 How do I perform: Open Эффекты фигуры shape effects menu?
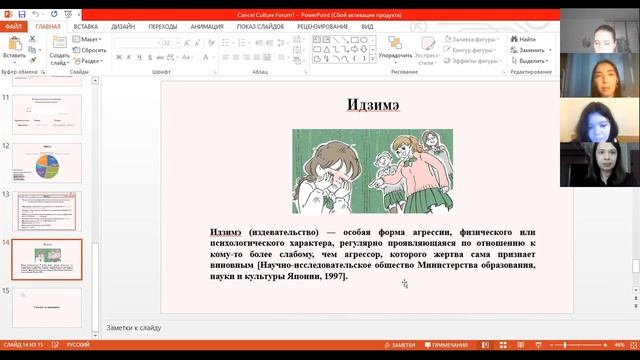coord(472,61)
